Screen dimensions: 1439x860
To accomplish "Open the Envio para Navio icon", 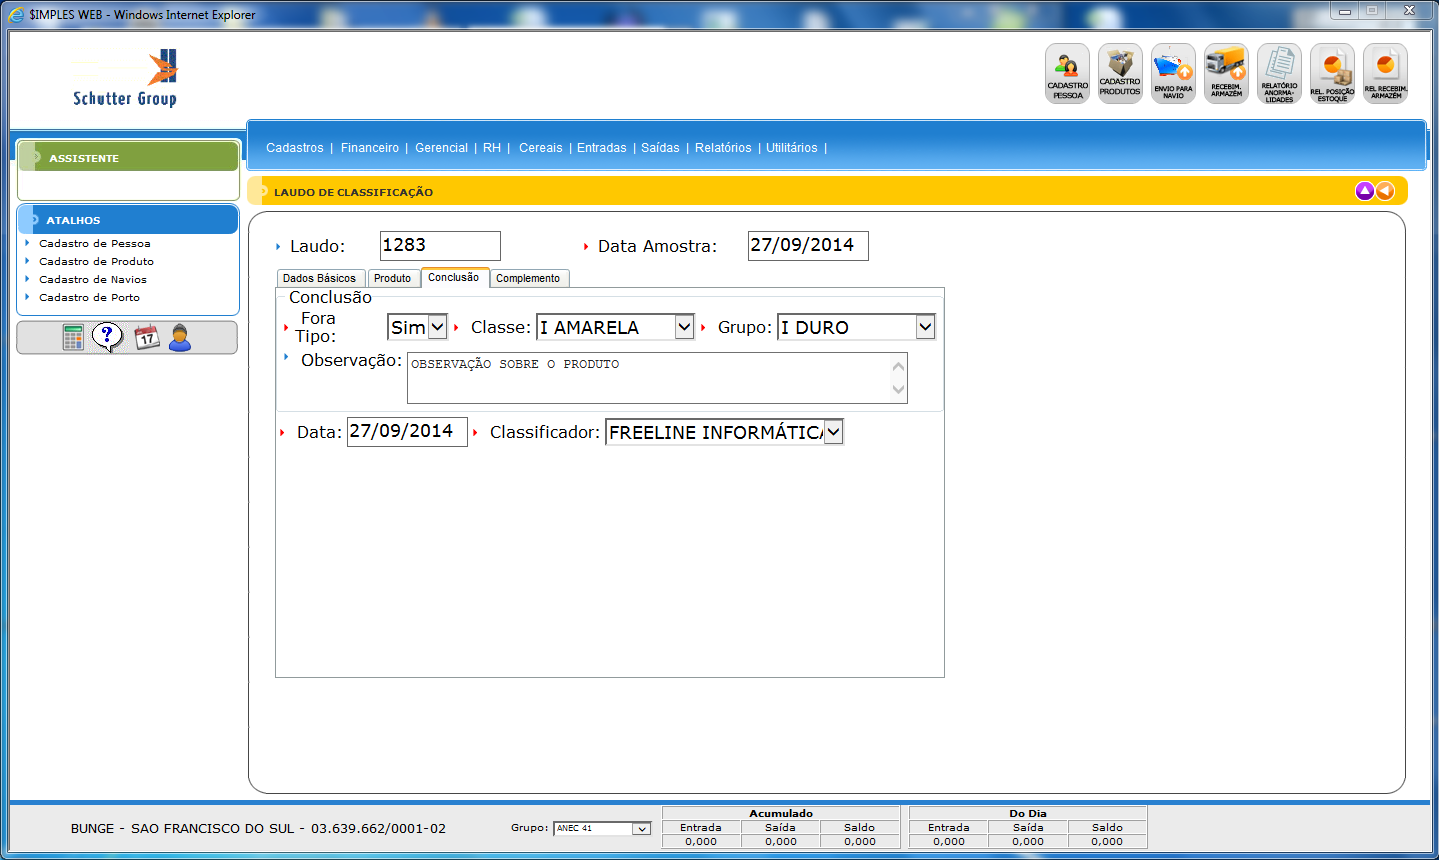I will (1173, 73).
